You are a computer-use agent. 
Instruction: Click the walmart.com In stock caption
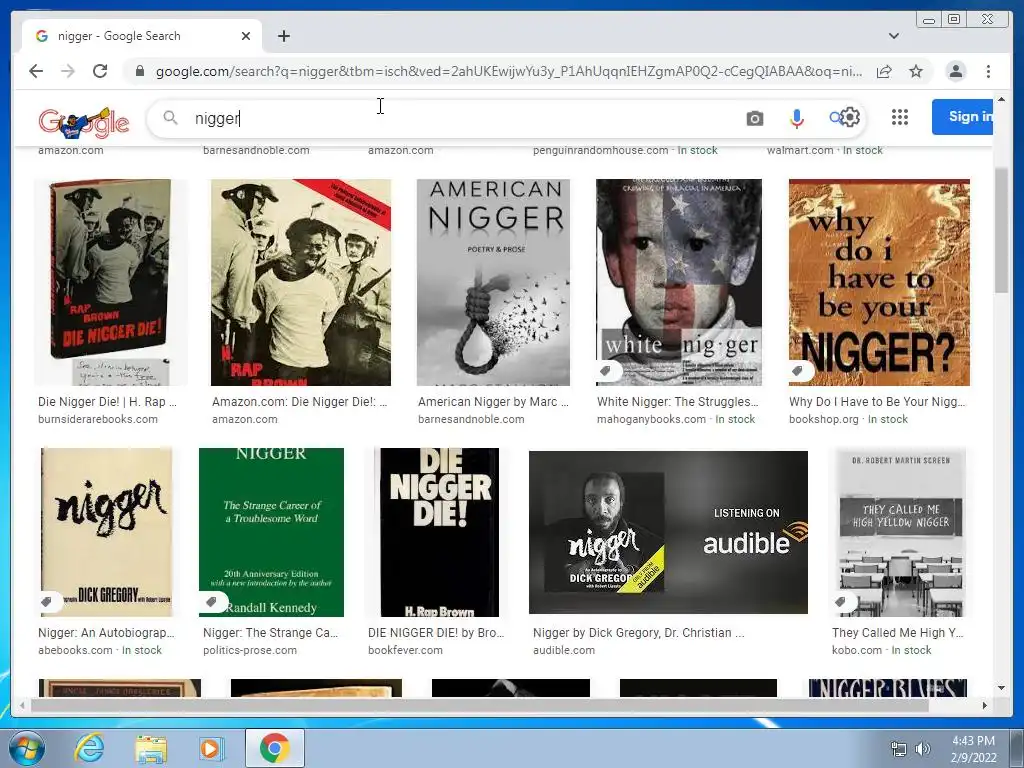tap(825, 150)
